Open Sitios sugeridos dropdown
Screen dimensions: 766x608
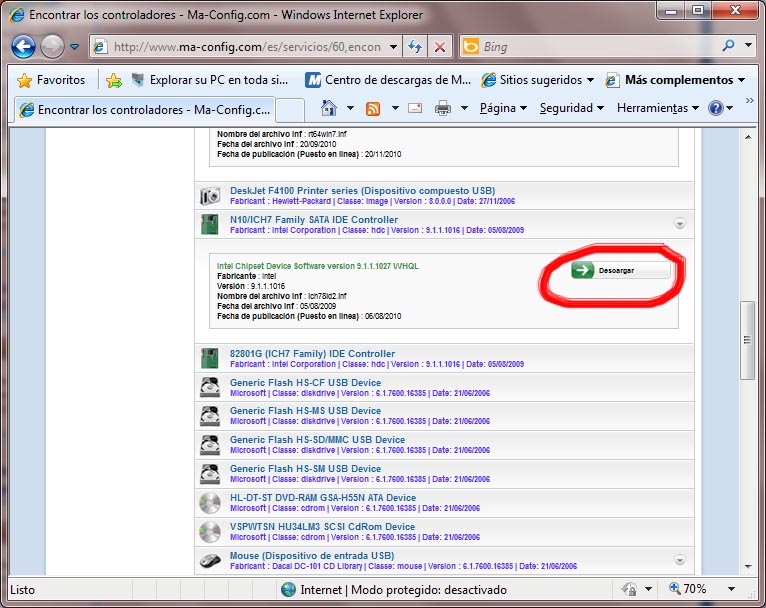(537, 80)
